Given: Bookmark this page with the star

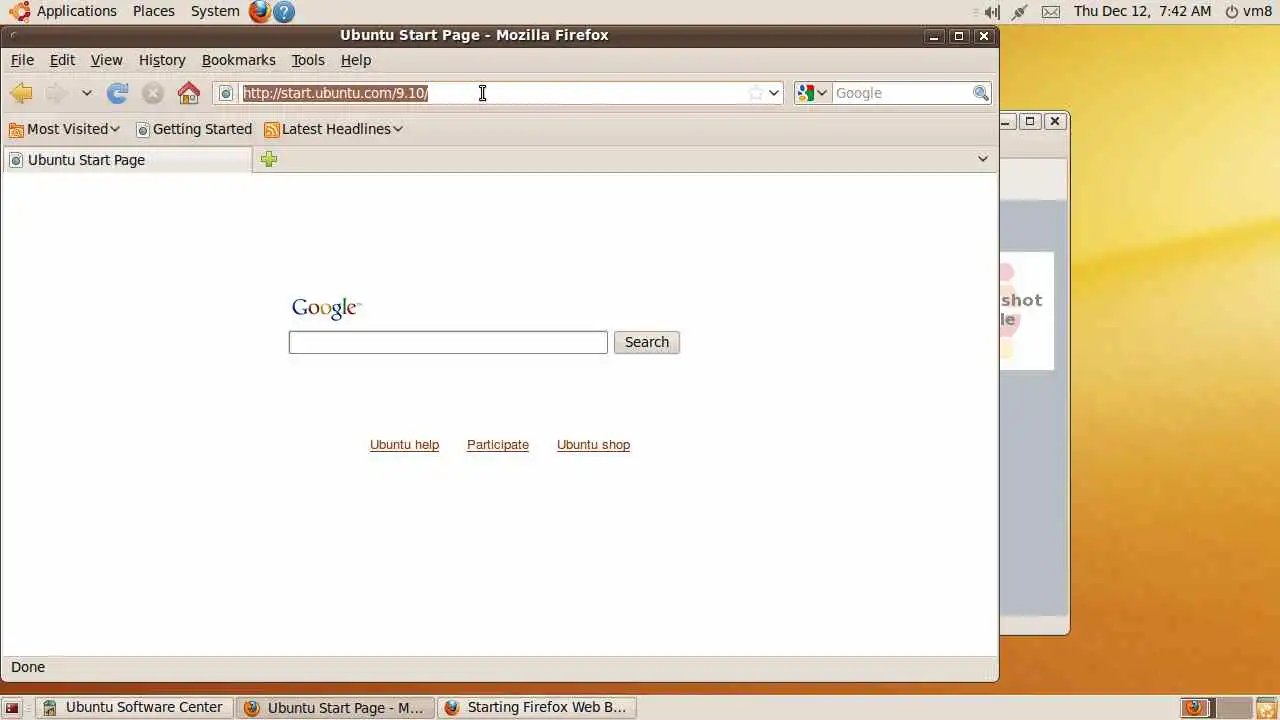Looking at the screenshot, I should (756, 93).
